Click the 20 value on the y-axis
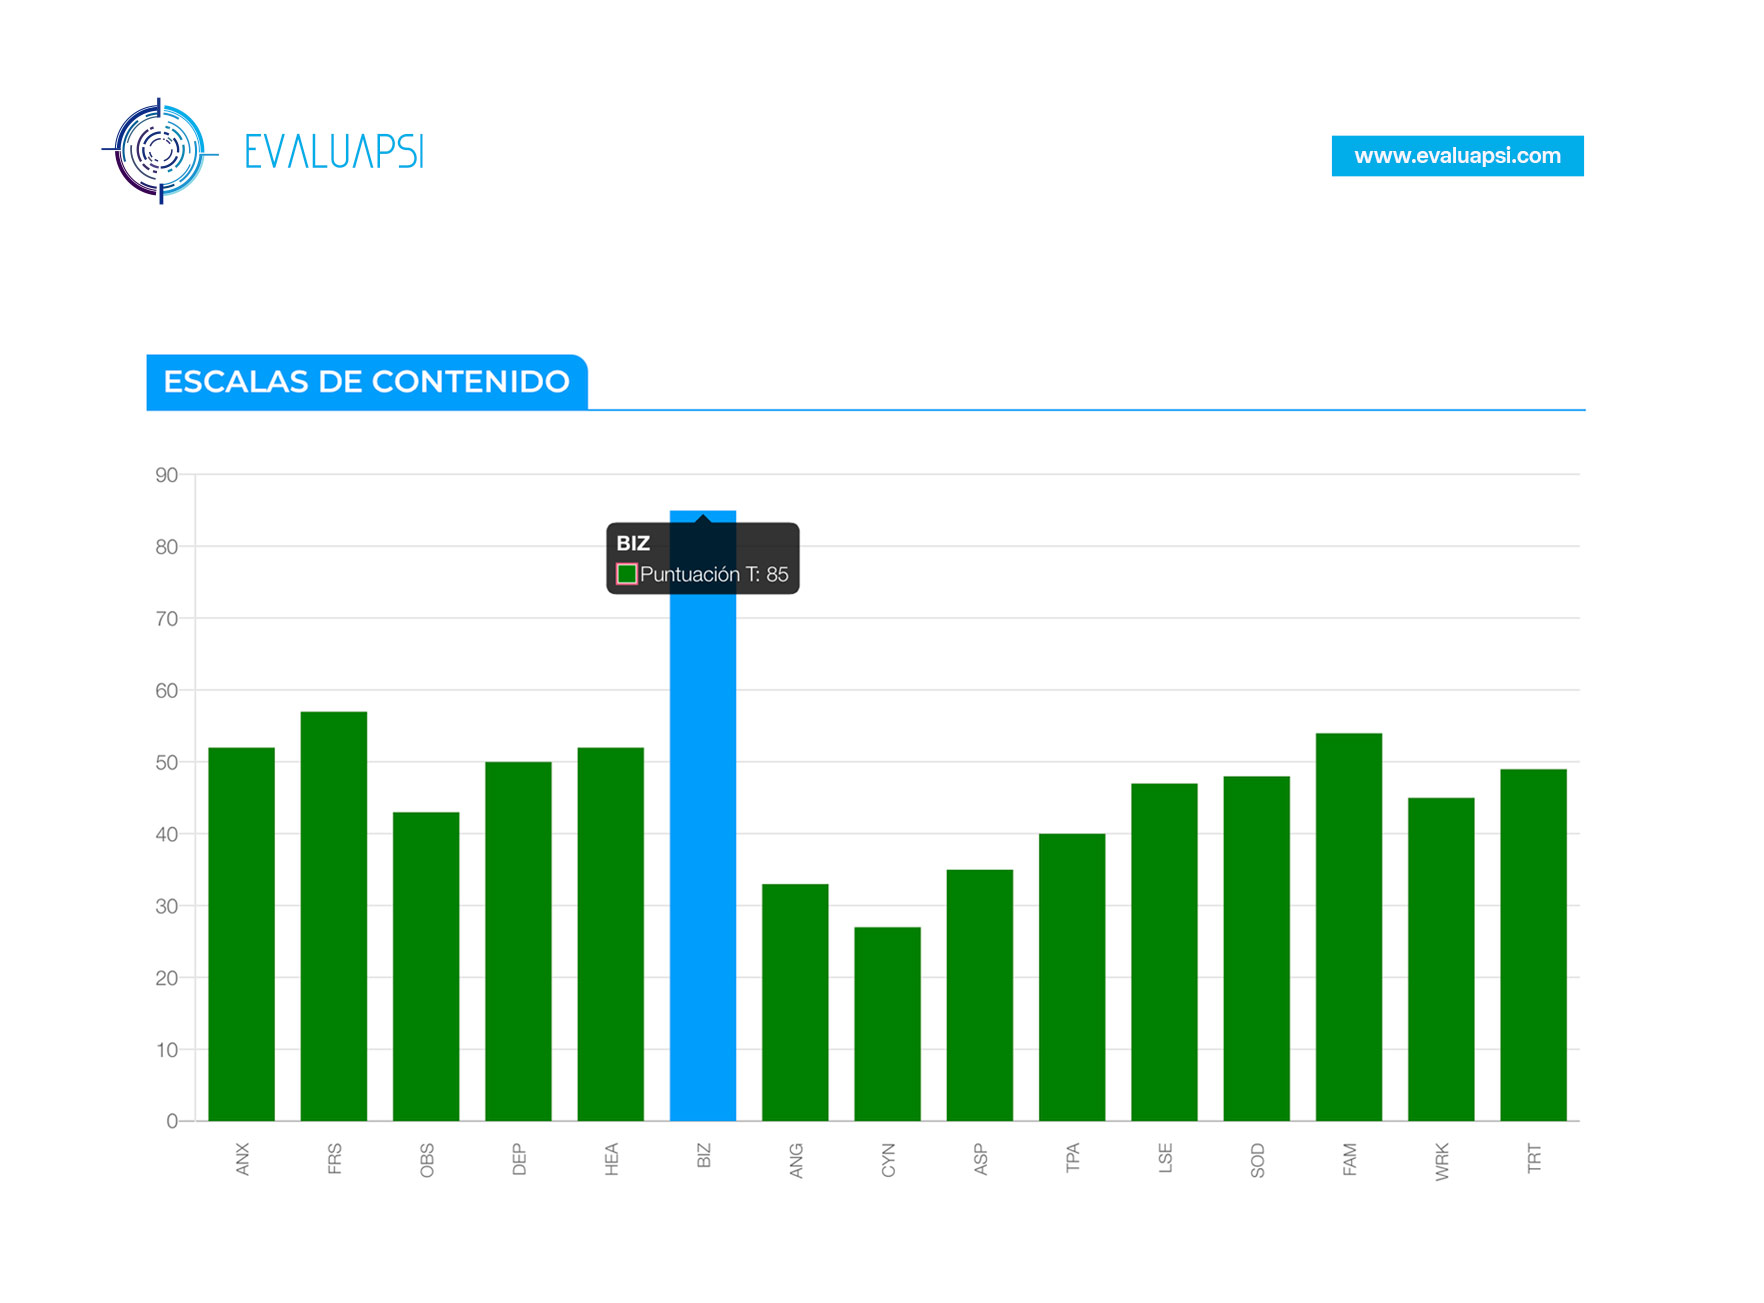 tap(166, 978)
